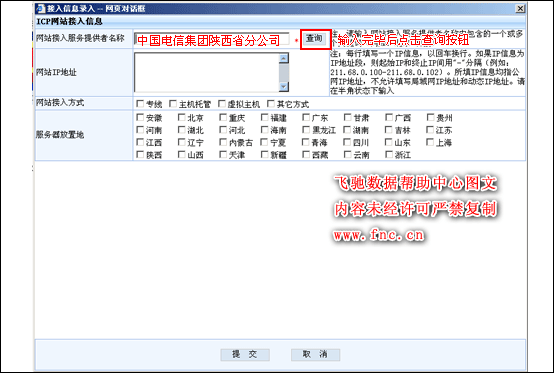The width and height of the screenshot is (554, 373).
Task: Tick the 四川 checkbox
Action: click(348, 142)
